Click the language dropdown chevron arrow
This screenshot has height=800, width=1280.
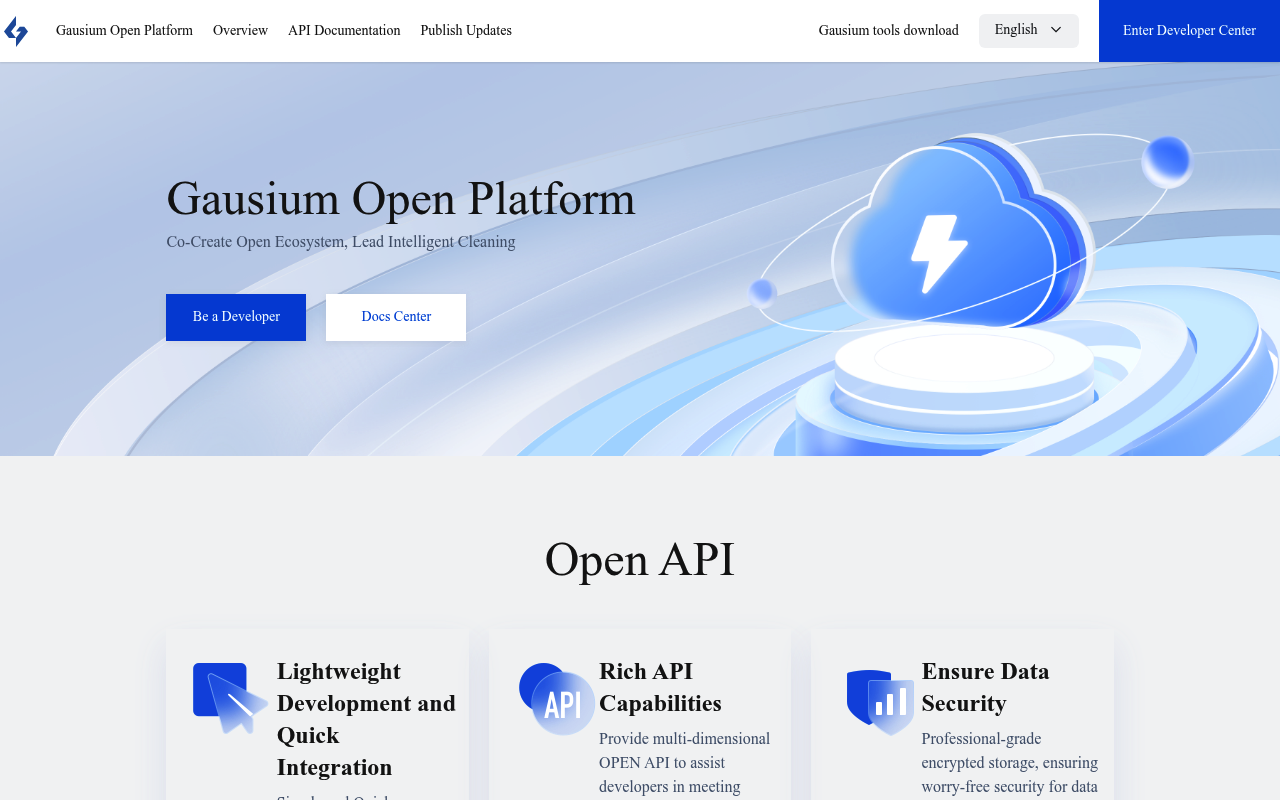[x=1056, y=30]
